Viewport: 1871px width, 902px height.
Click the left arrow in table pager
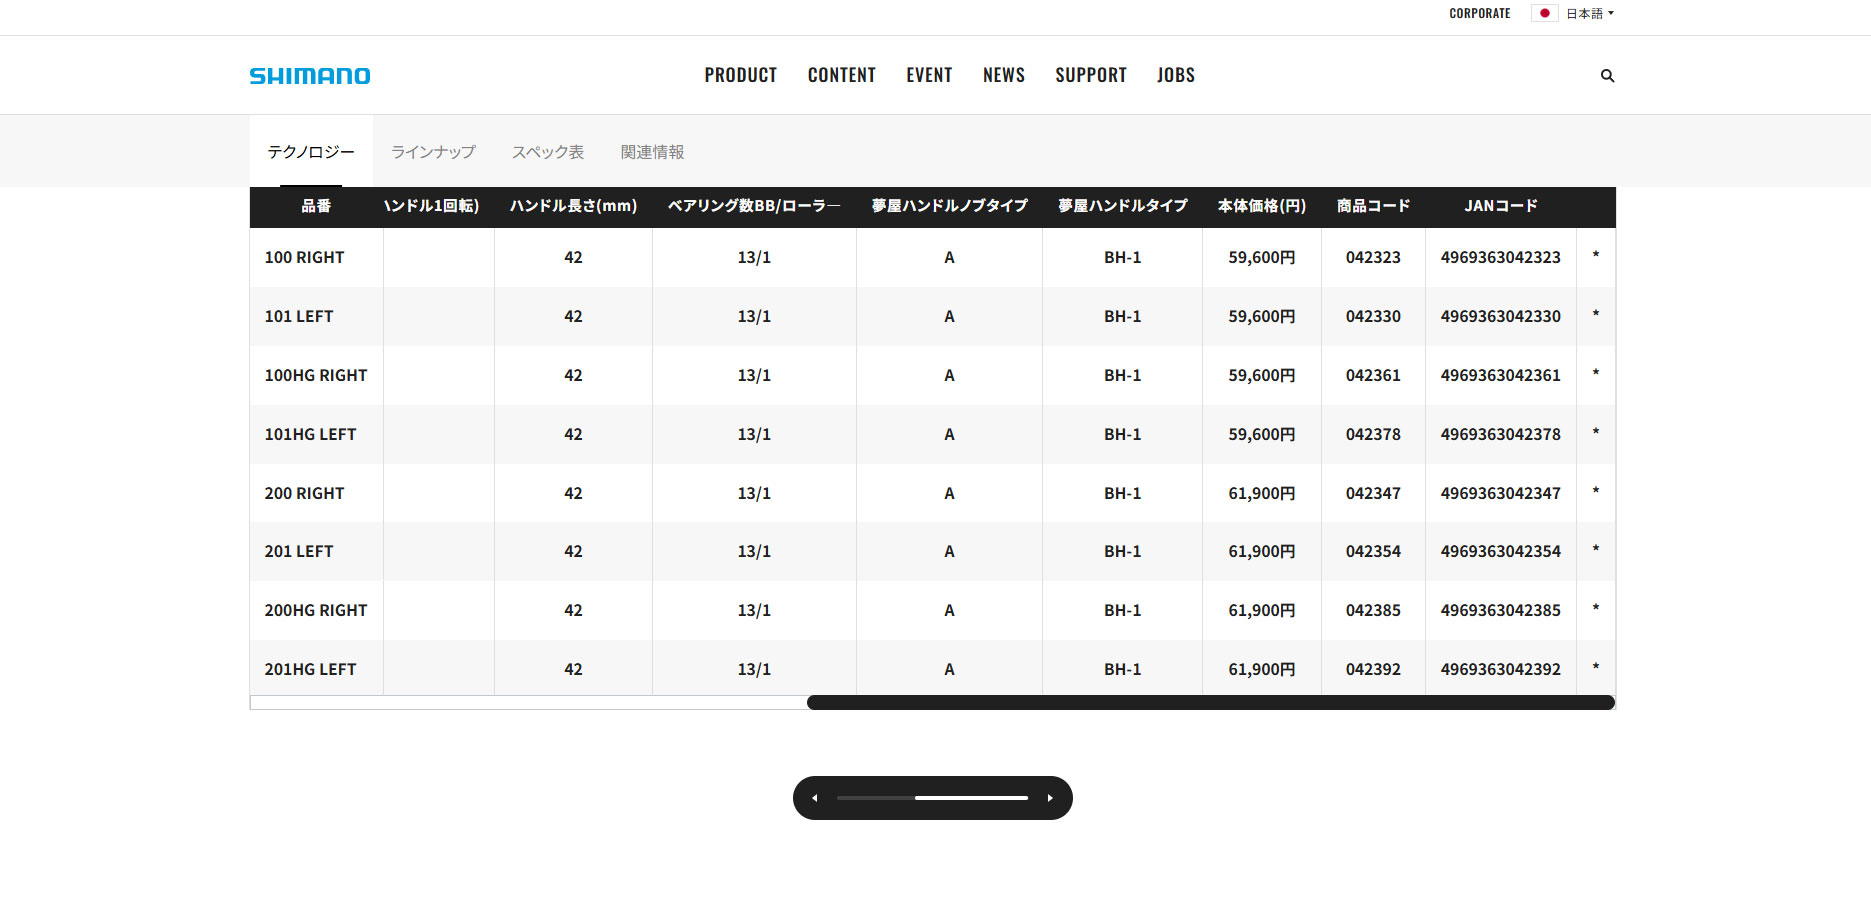coord(815,798)
